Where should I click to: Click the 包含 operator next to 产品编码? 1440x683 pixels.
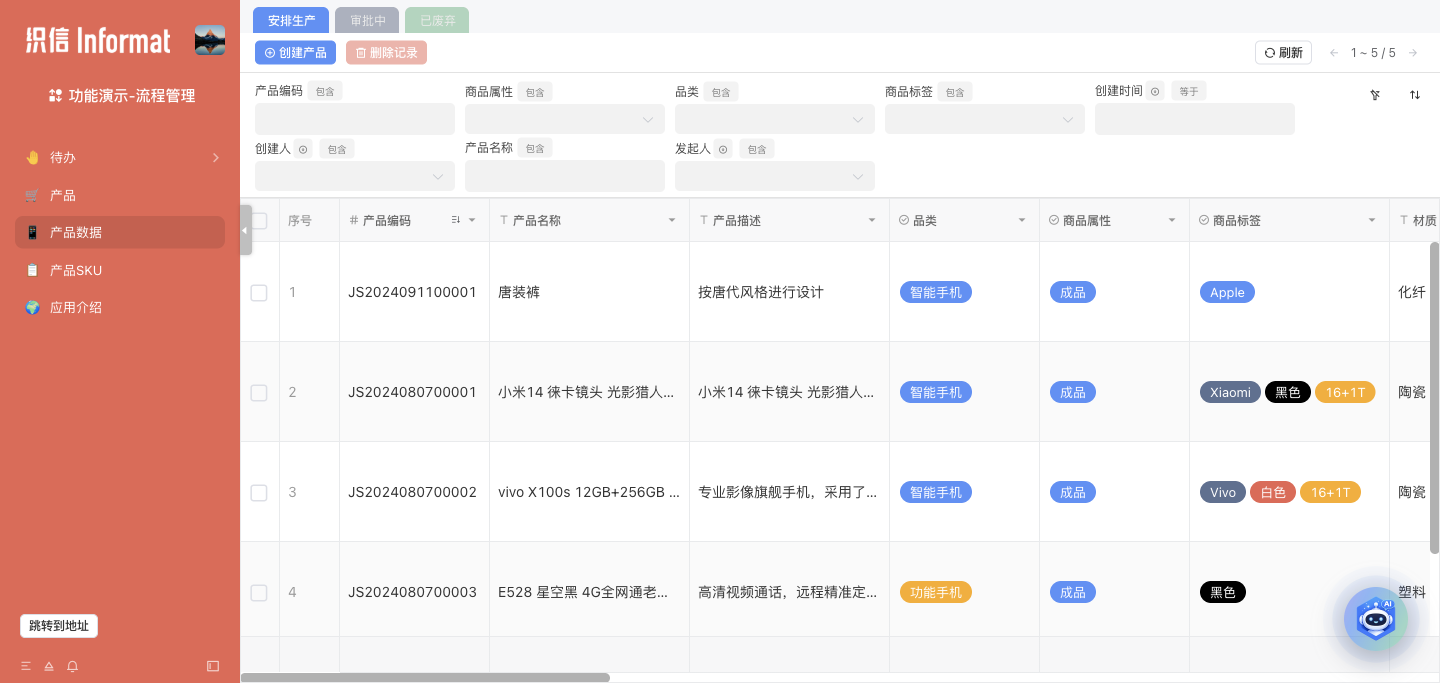pos(325,91)
